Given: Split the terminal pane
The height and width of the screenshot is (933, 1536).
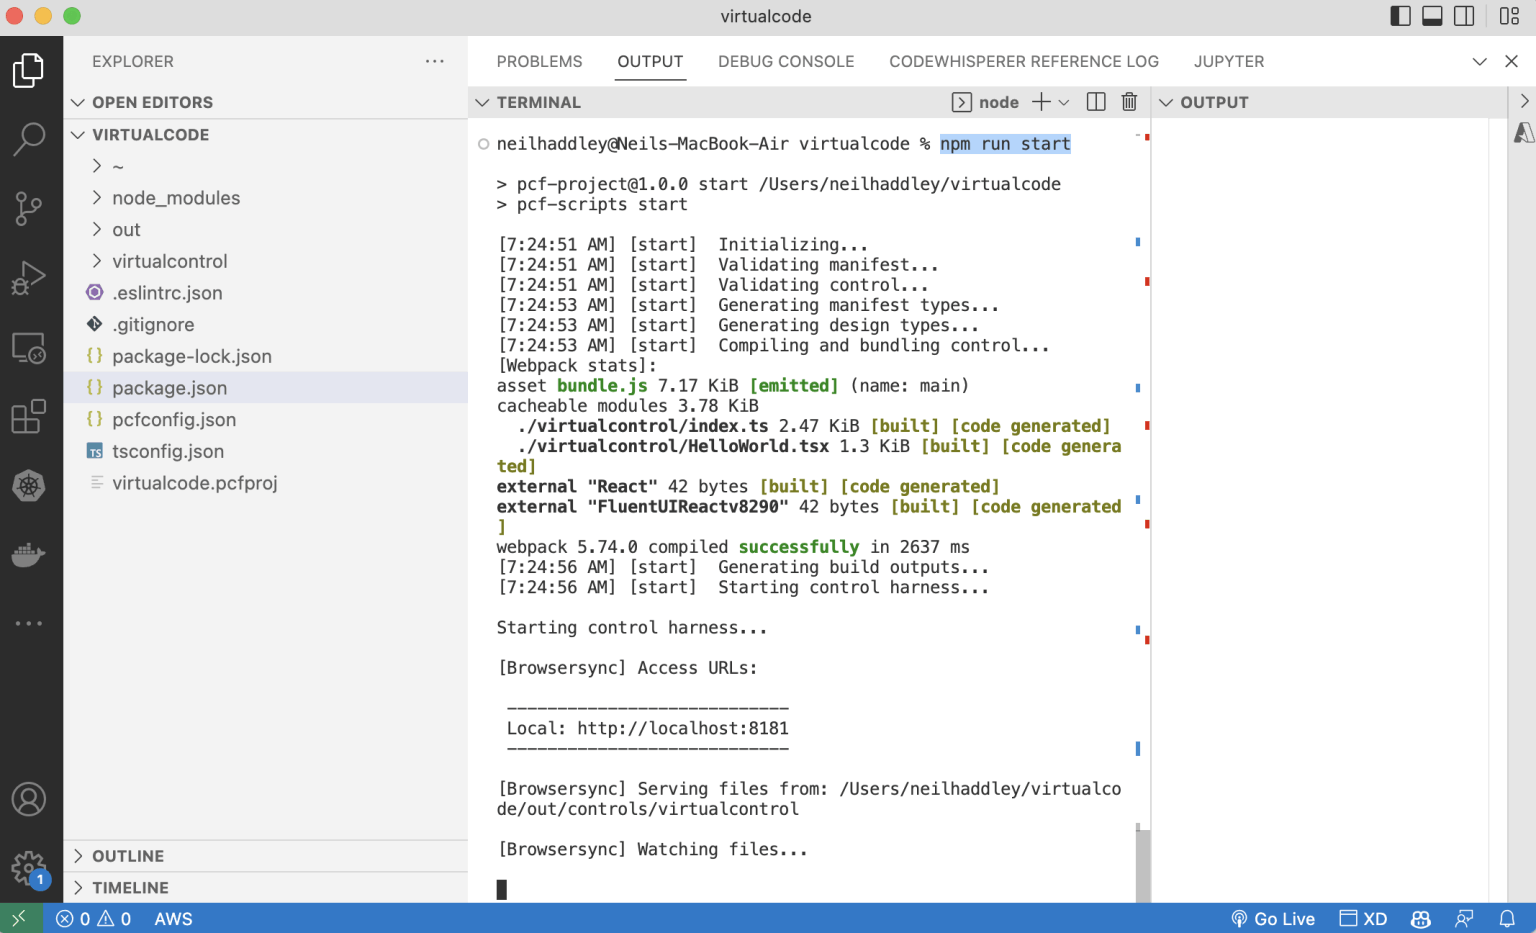Looking at the screenshot, I should click(x=1096, y=102).
